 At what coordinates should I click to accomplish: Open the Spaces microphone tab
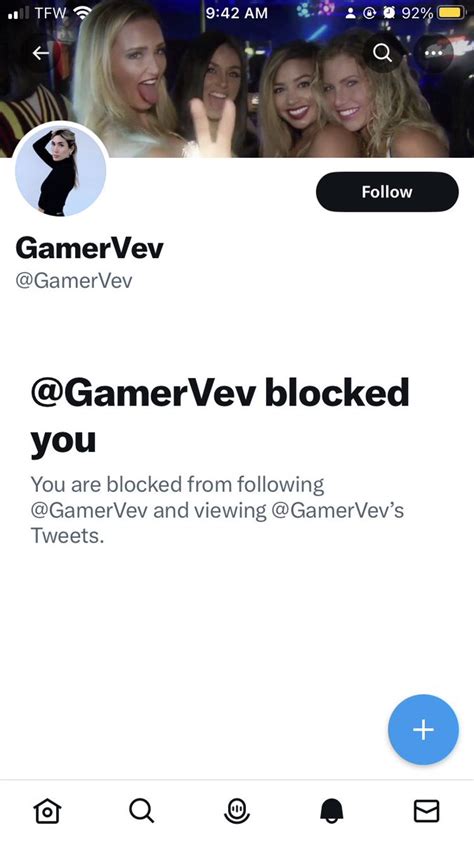[237, 810]
